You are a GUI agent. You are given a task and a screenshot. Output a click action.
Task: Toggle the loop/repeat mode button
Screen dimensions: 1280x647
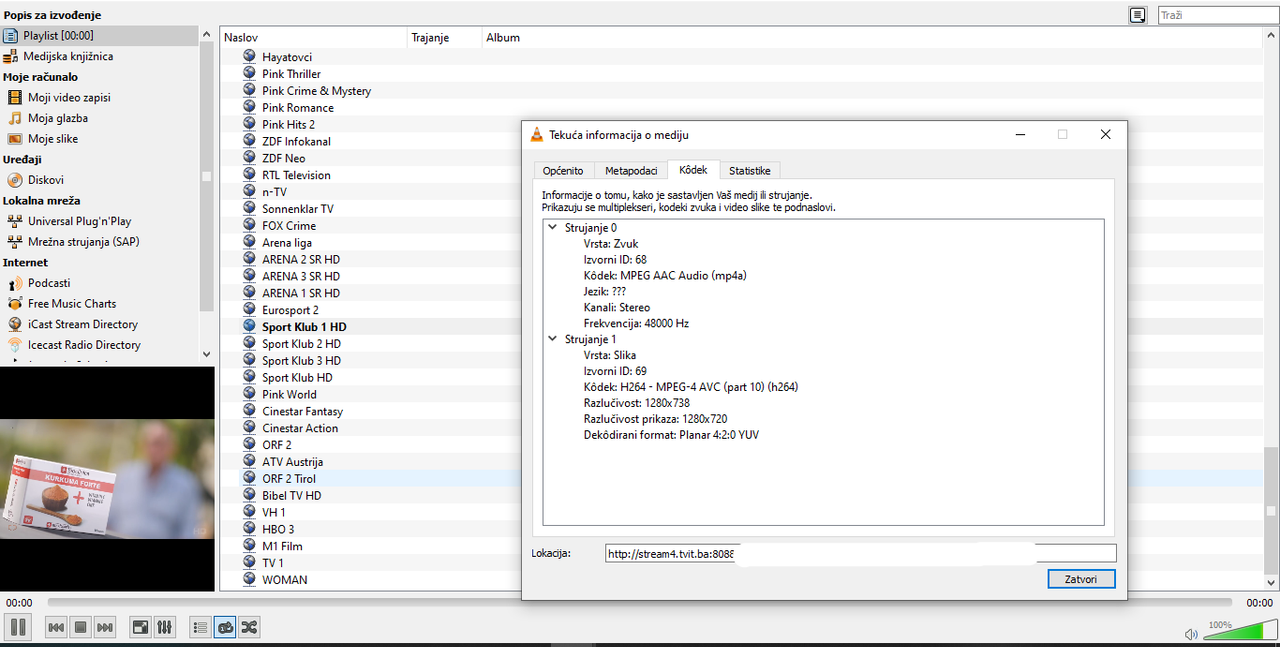click(x=225, y=627)
